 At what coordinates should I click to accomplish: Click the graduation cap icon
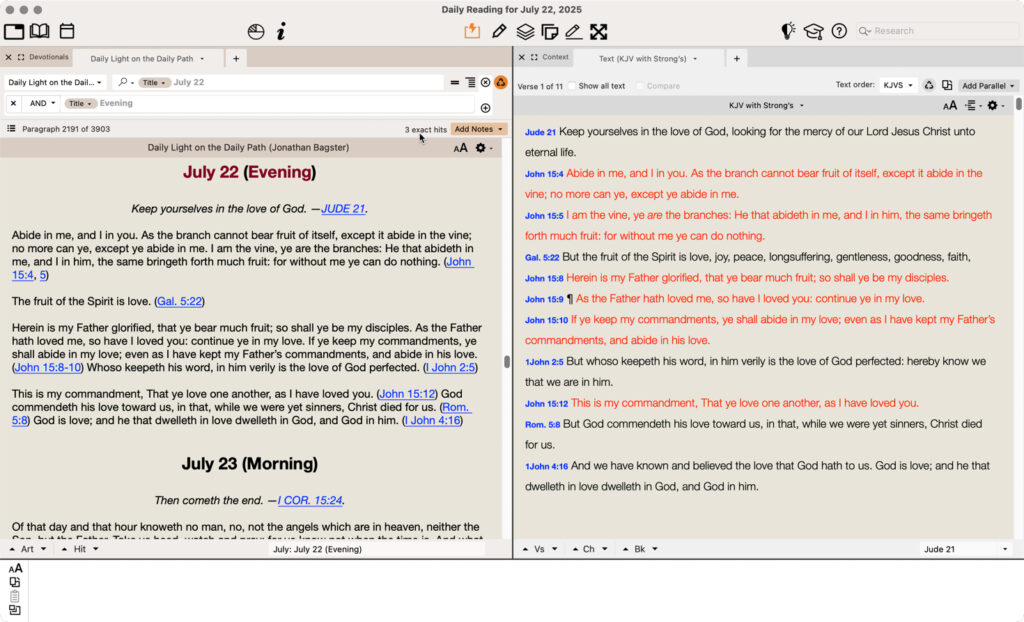point(813,31)
